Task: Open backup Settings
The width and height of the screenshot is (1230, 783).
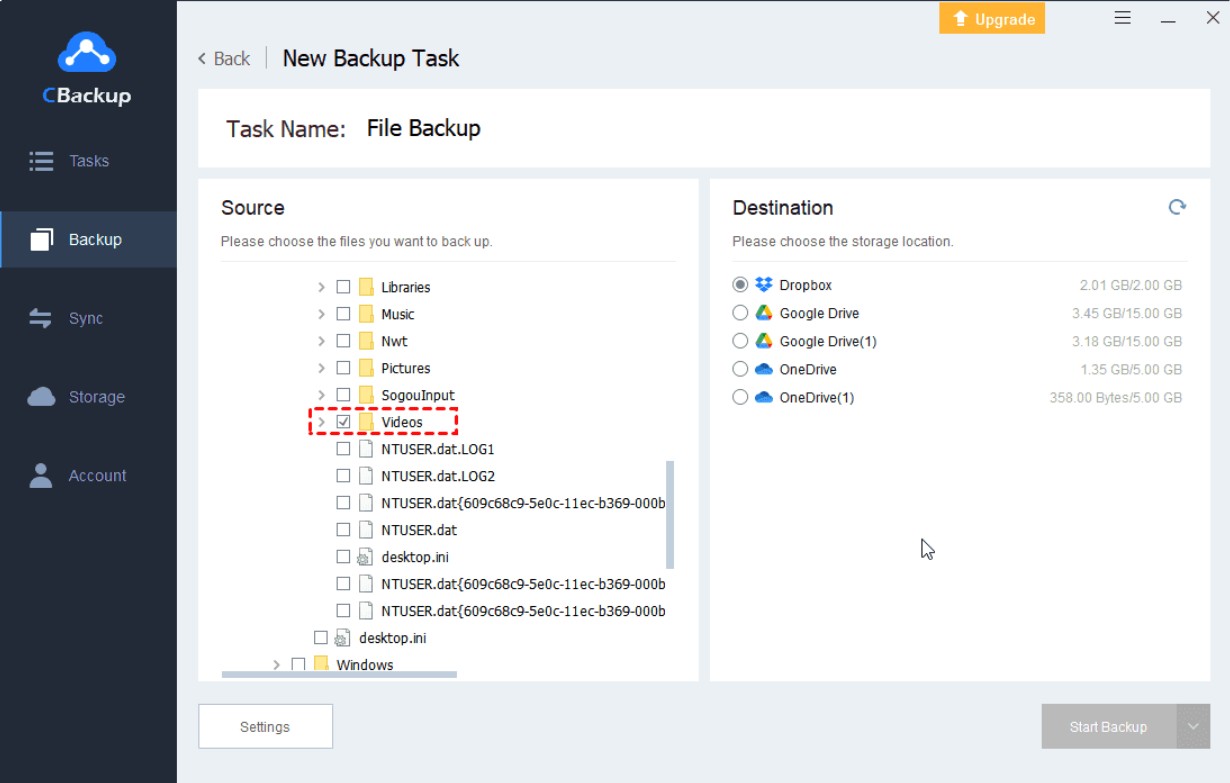Action: coord(265,727)
